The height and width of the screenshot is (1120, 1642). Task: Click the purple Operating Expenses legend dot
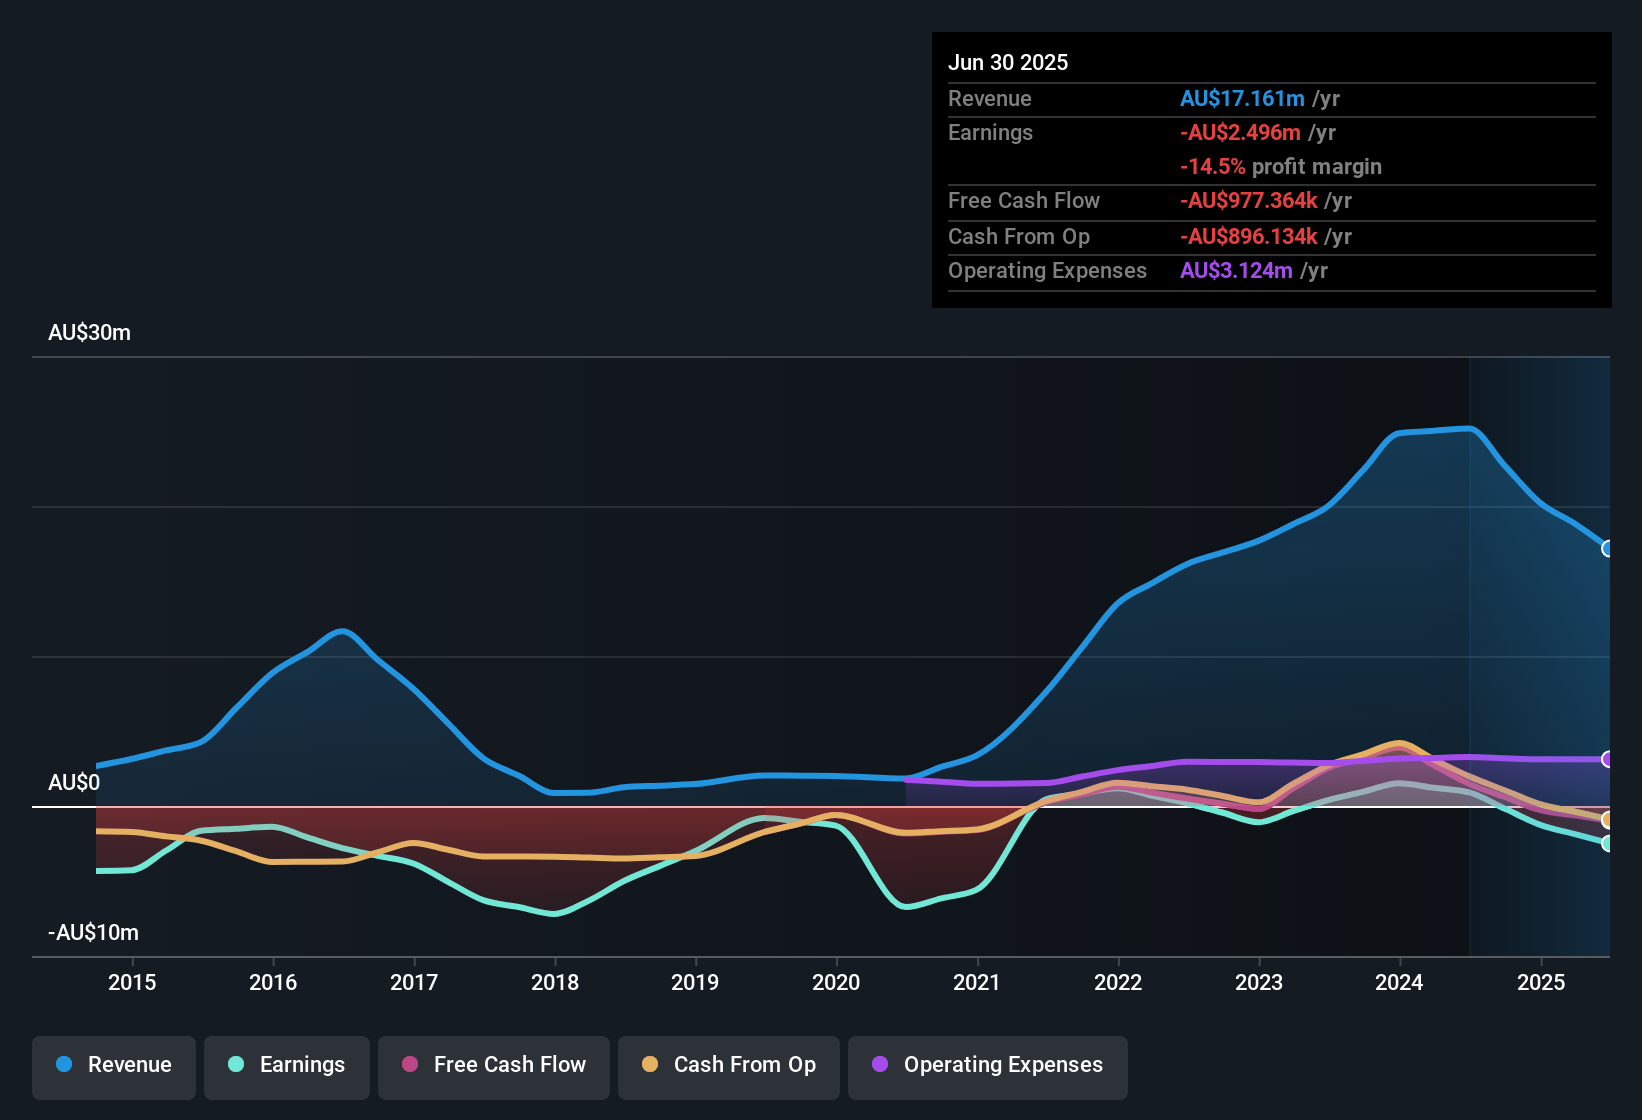880,1064
